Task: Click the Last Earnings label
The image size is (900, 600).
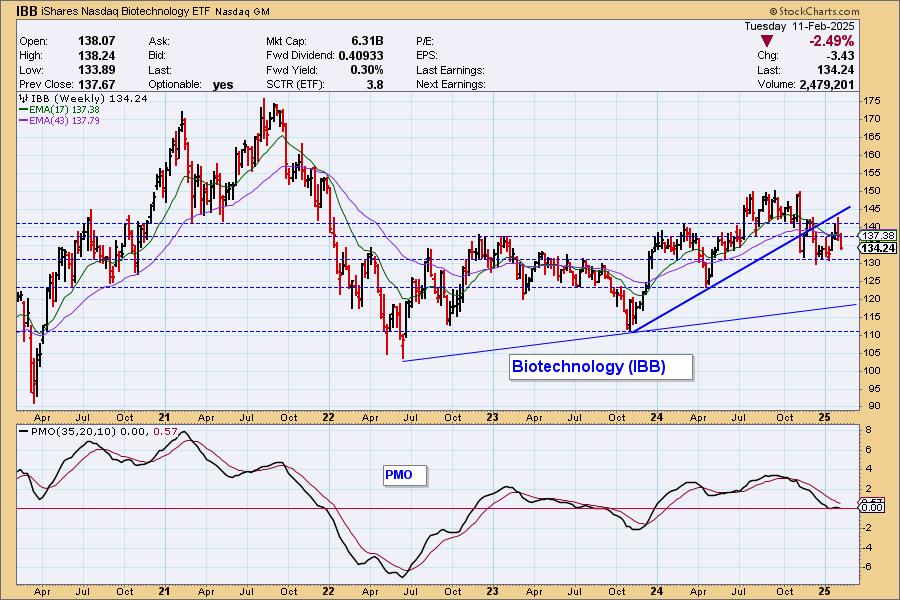Action: (450, 70)
